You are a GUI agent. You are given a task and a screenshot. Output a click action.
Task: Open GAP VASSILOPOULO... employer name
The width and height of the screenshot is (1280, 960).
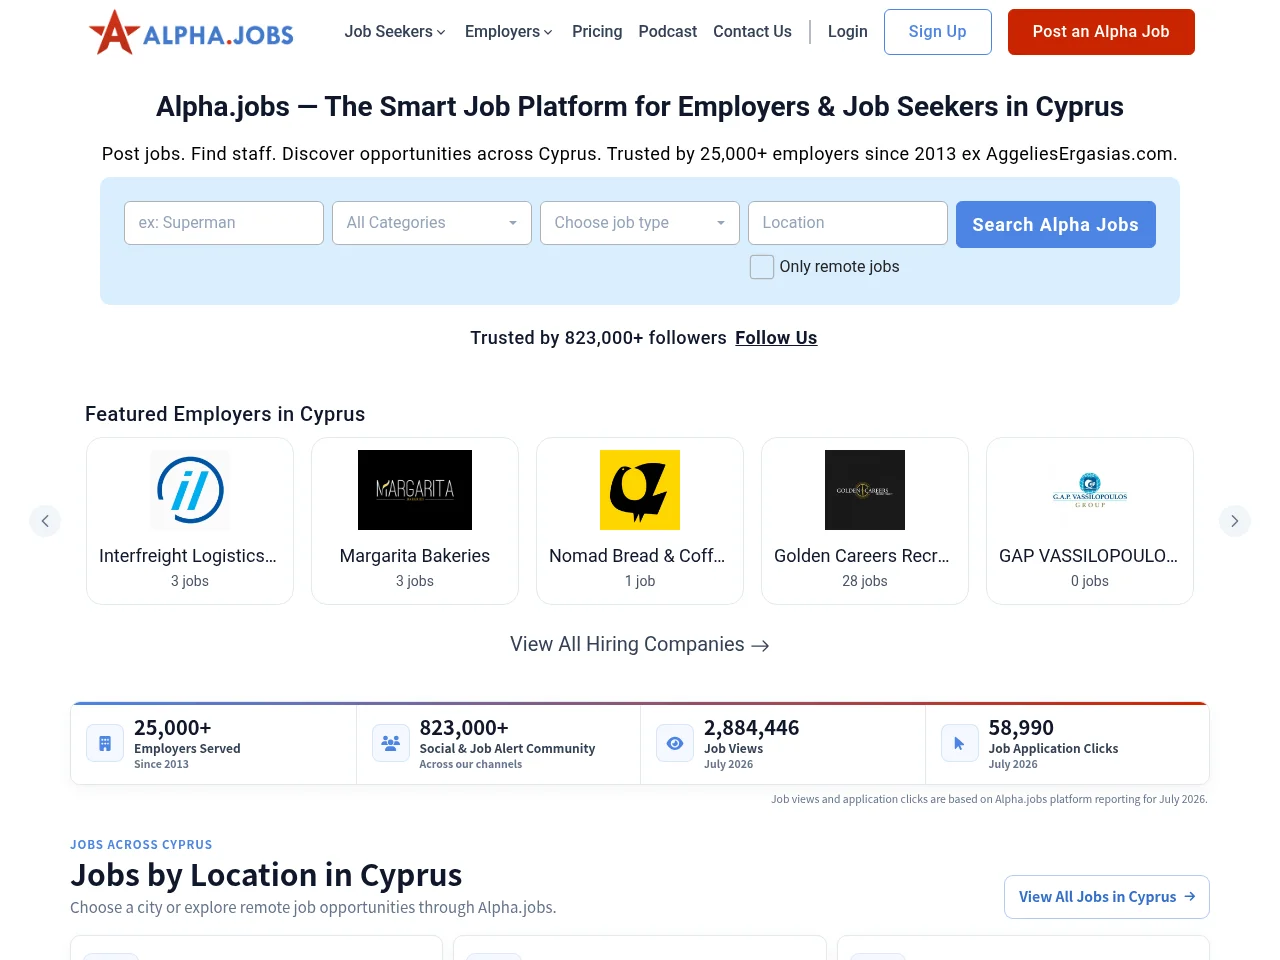(x=1088, y=556)
